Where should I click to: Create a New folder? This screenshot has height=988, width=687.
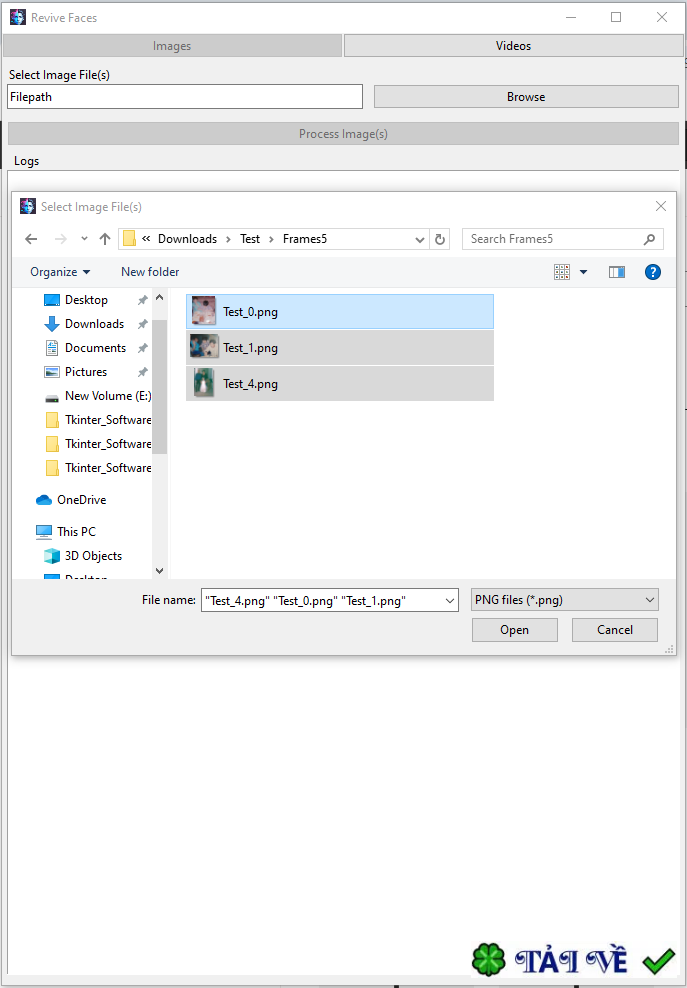(x=150, y=272)
